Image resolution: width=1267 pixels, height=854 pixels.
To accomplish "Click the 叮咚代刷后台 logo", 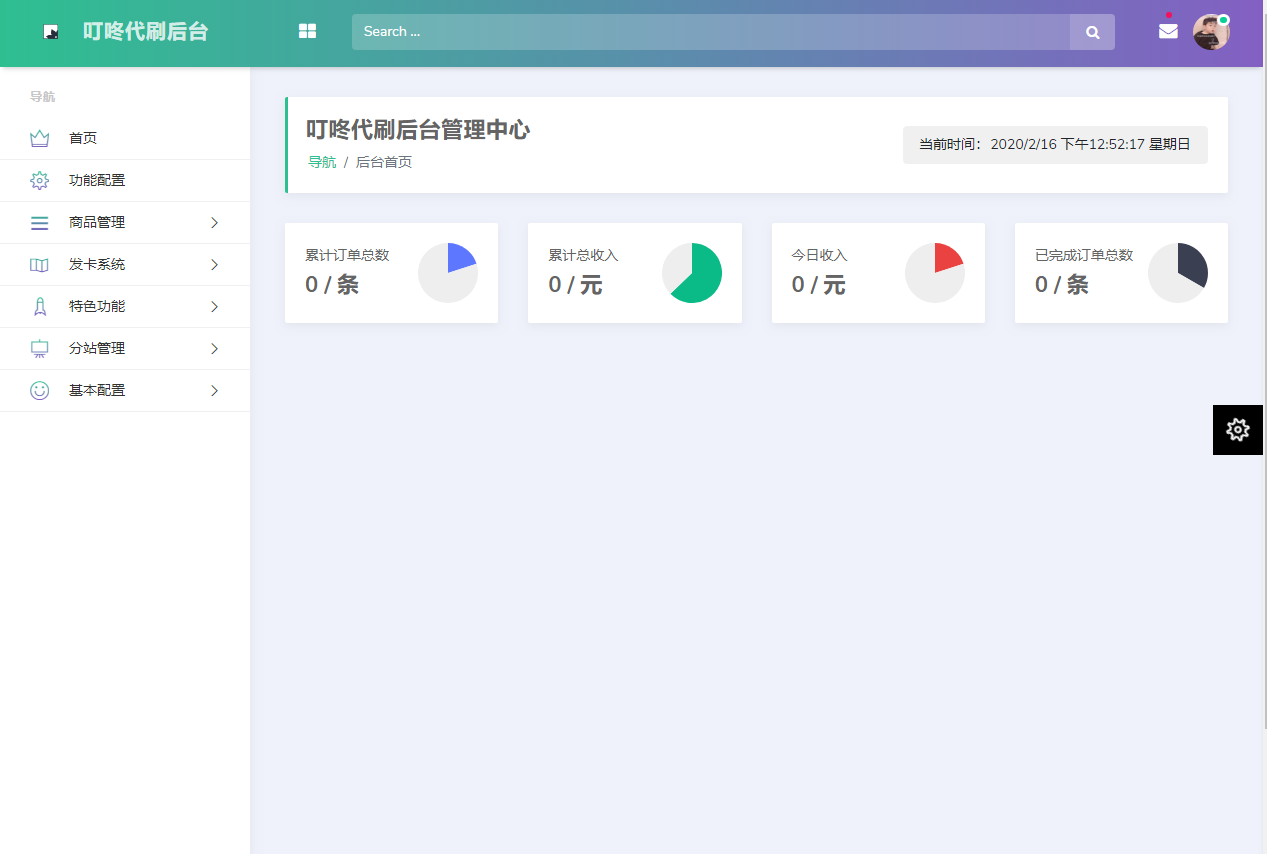I will 144,31.
